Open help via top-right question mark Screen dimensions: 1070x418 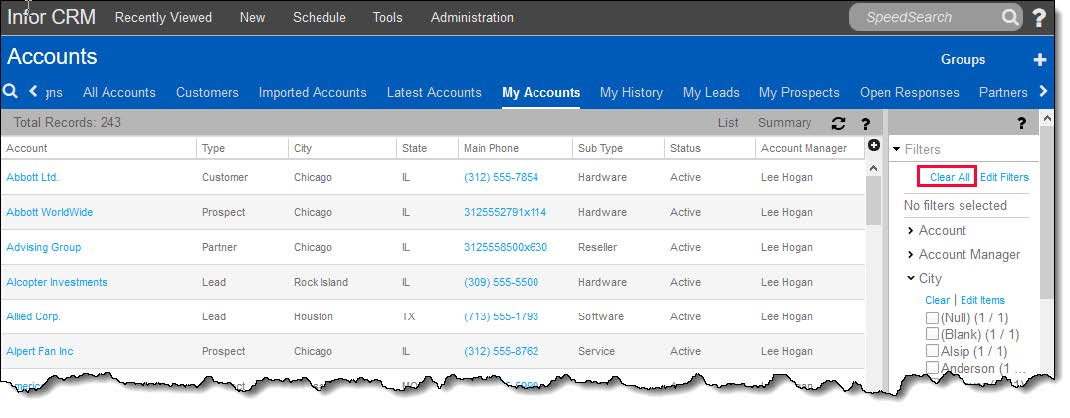(x=1040, y=18)
